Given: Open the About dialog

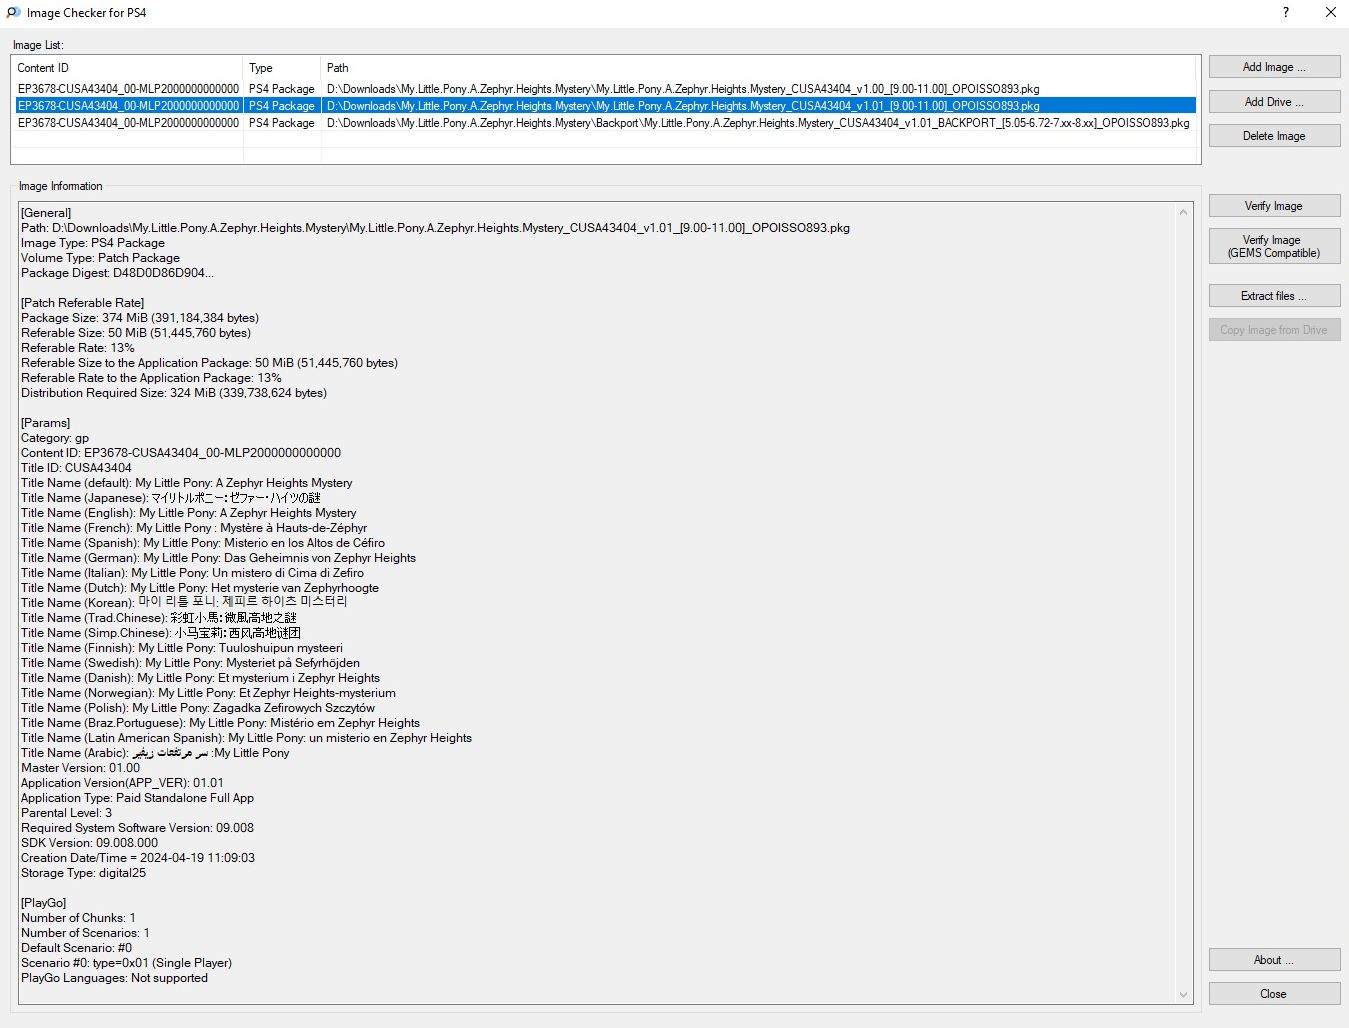Looking at the screenshot, I should 1274,960.
